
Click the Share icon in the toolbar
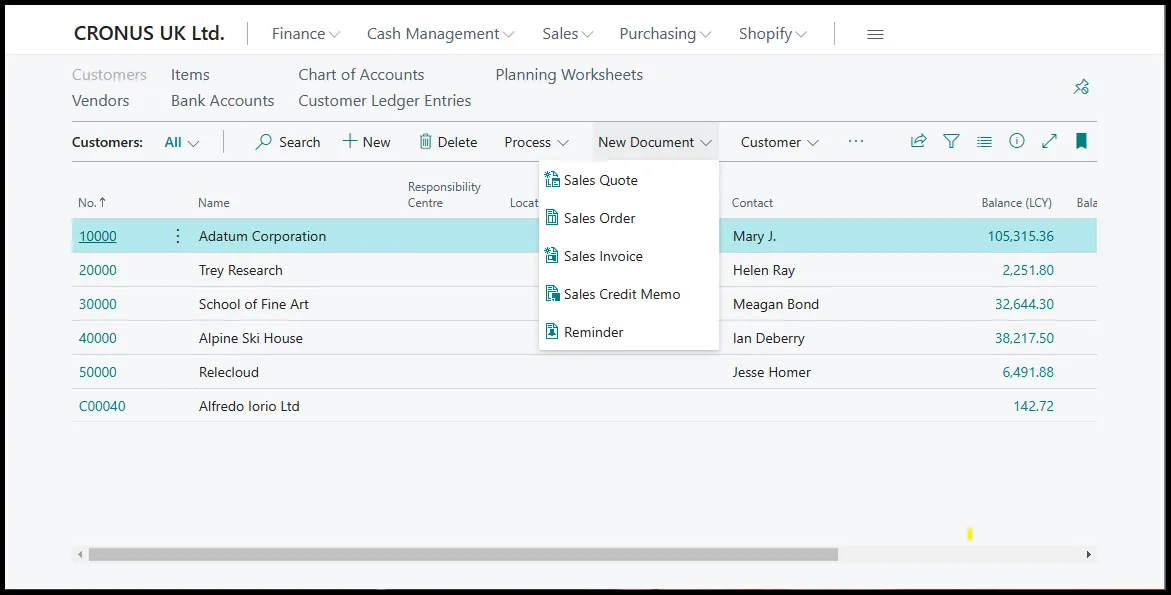(919, 141)
